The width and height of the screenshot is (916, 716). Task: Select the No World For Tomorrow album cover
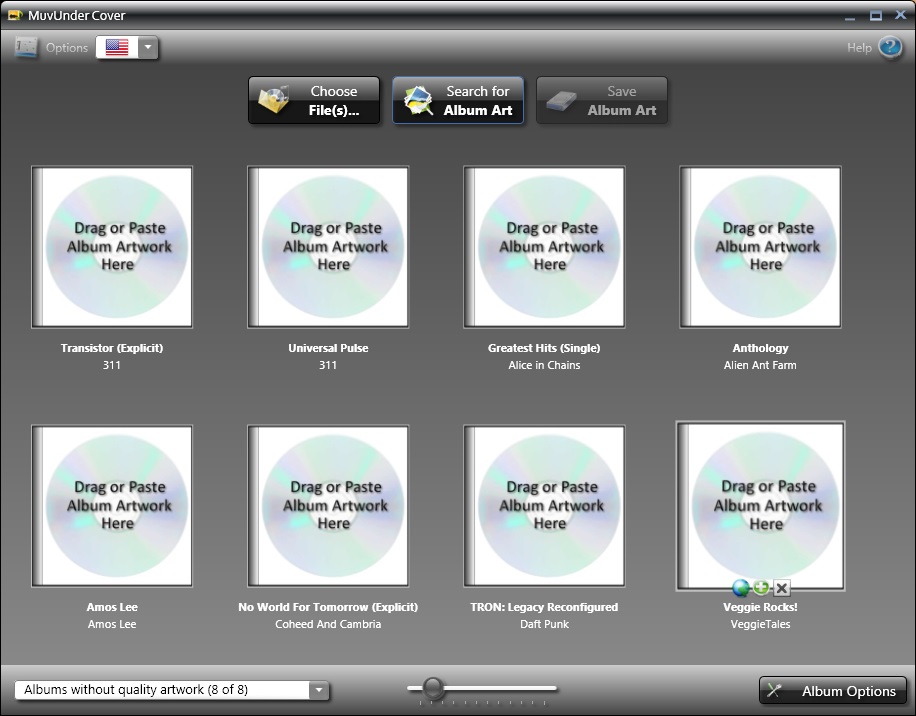(328, 506)
